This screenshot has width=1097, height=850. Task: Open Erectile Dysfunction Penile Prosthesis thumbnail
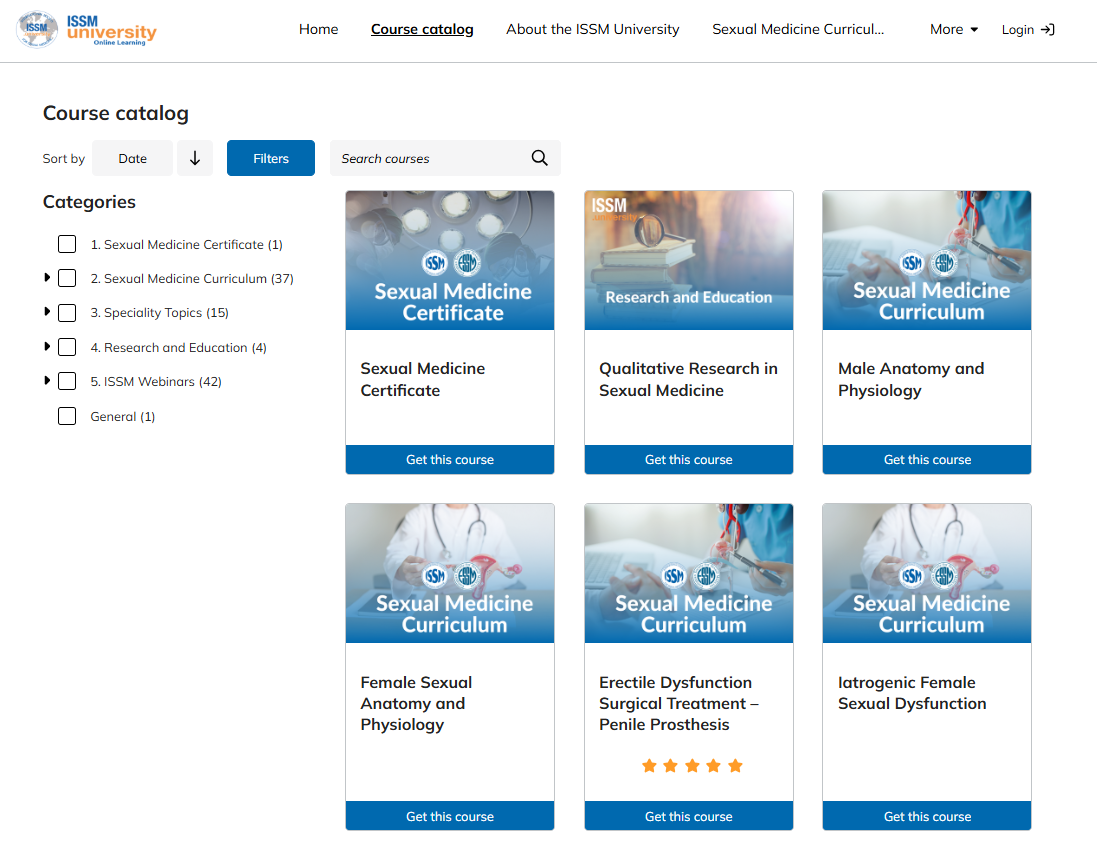(x=689, y=573)
